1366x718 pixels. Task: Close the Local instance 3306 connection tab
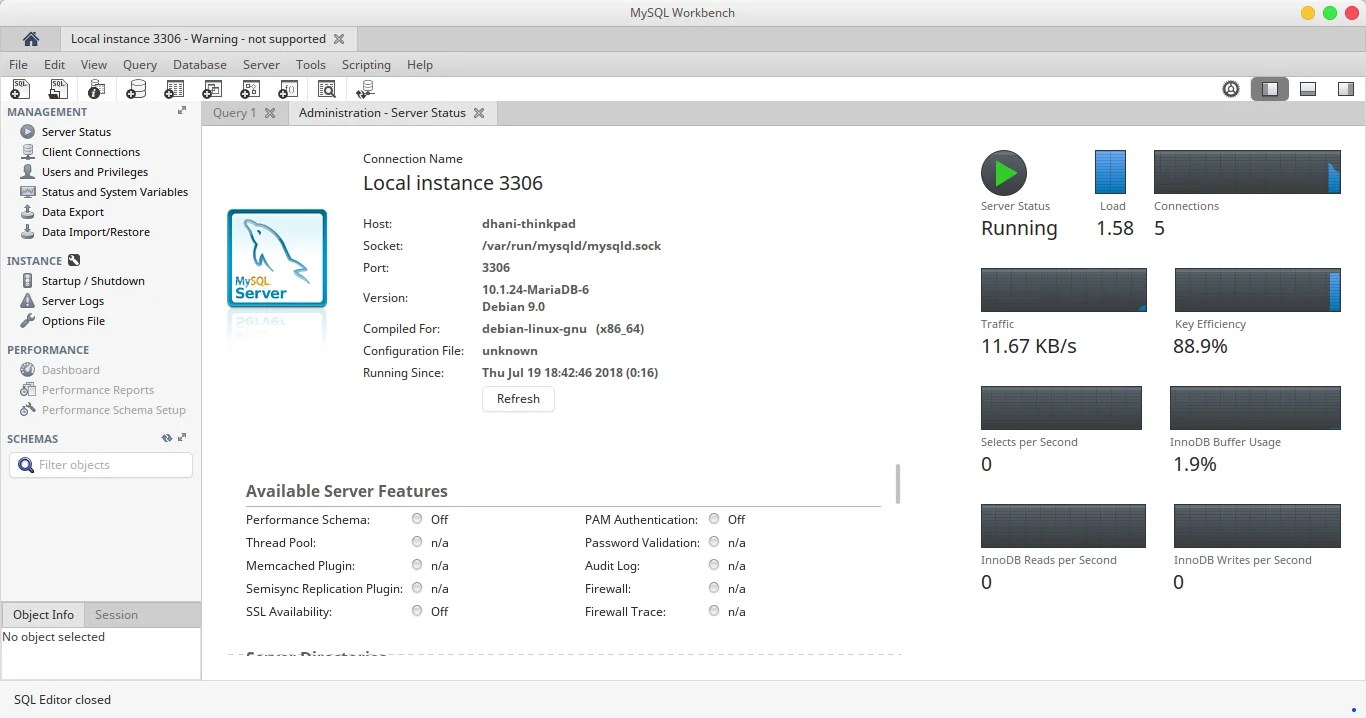click(x=339, y=39)
